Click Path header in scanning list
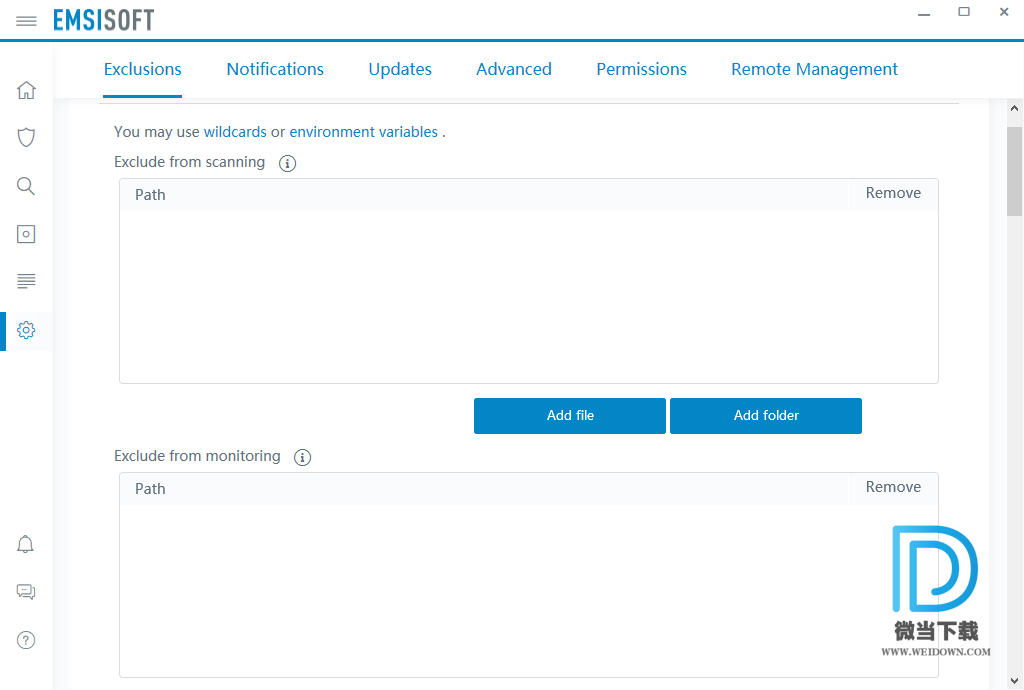Viewport: 1024px width, 690px height. (150, 195)
